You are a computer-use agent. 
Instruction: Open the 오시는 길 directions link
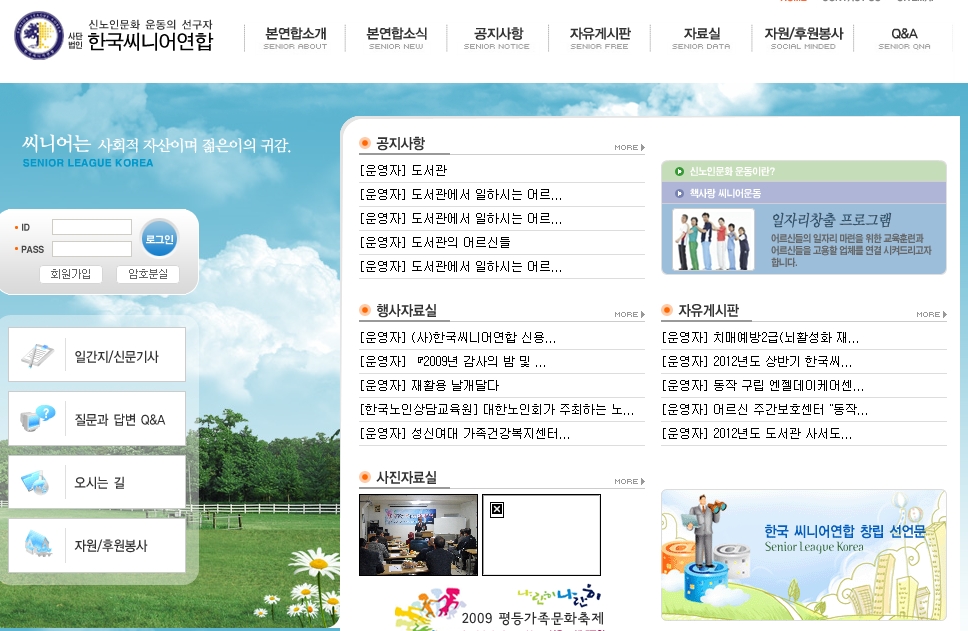point(99,483)
